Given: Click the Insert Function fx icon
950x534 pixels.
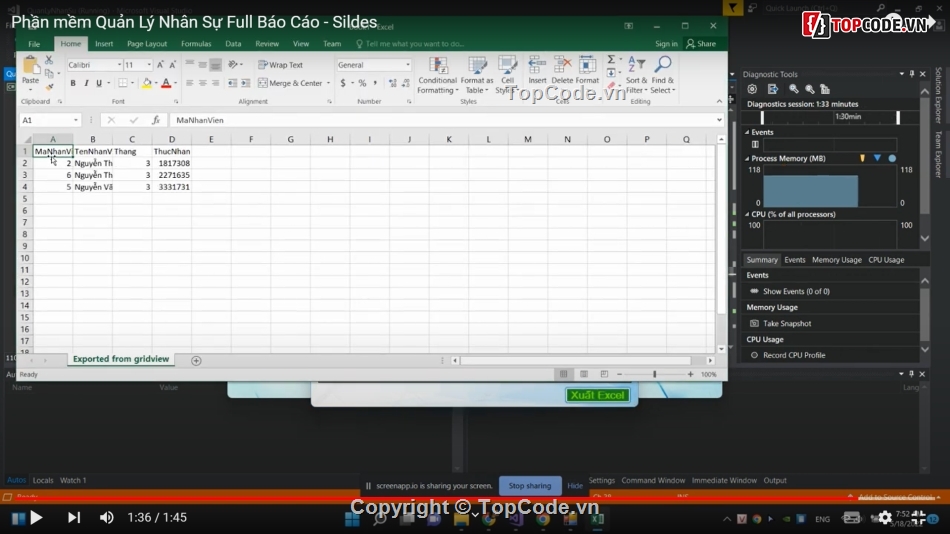Looking at the screenshot, I should click(x=156, y=120).
